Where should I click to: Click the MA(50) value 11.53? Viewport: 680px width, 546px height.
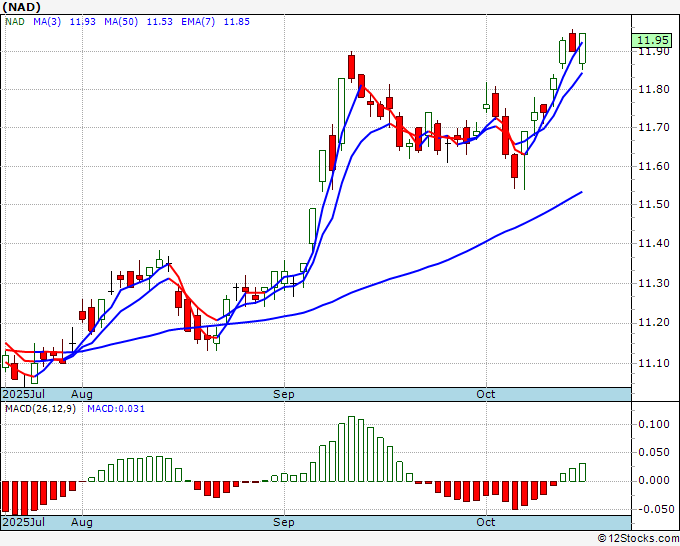(160, 22)
